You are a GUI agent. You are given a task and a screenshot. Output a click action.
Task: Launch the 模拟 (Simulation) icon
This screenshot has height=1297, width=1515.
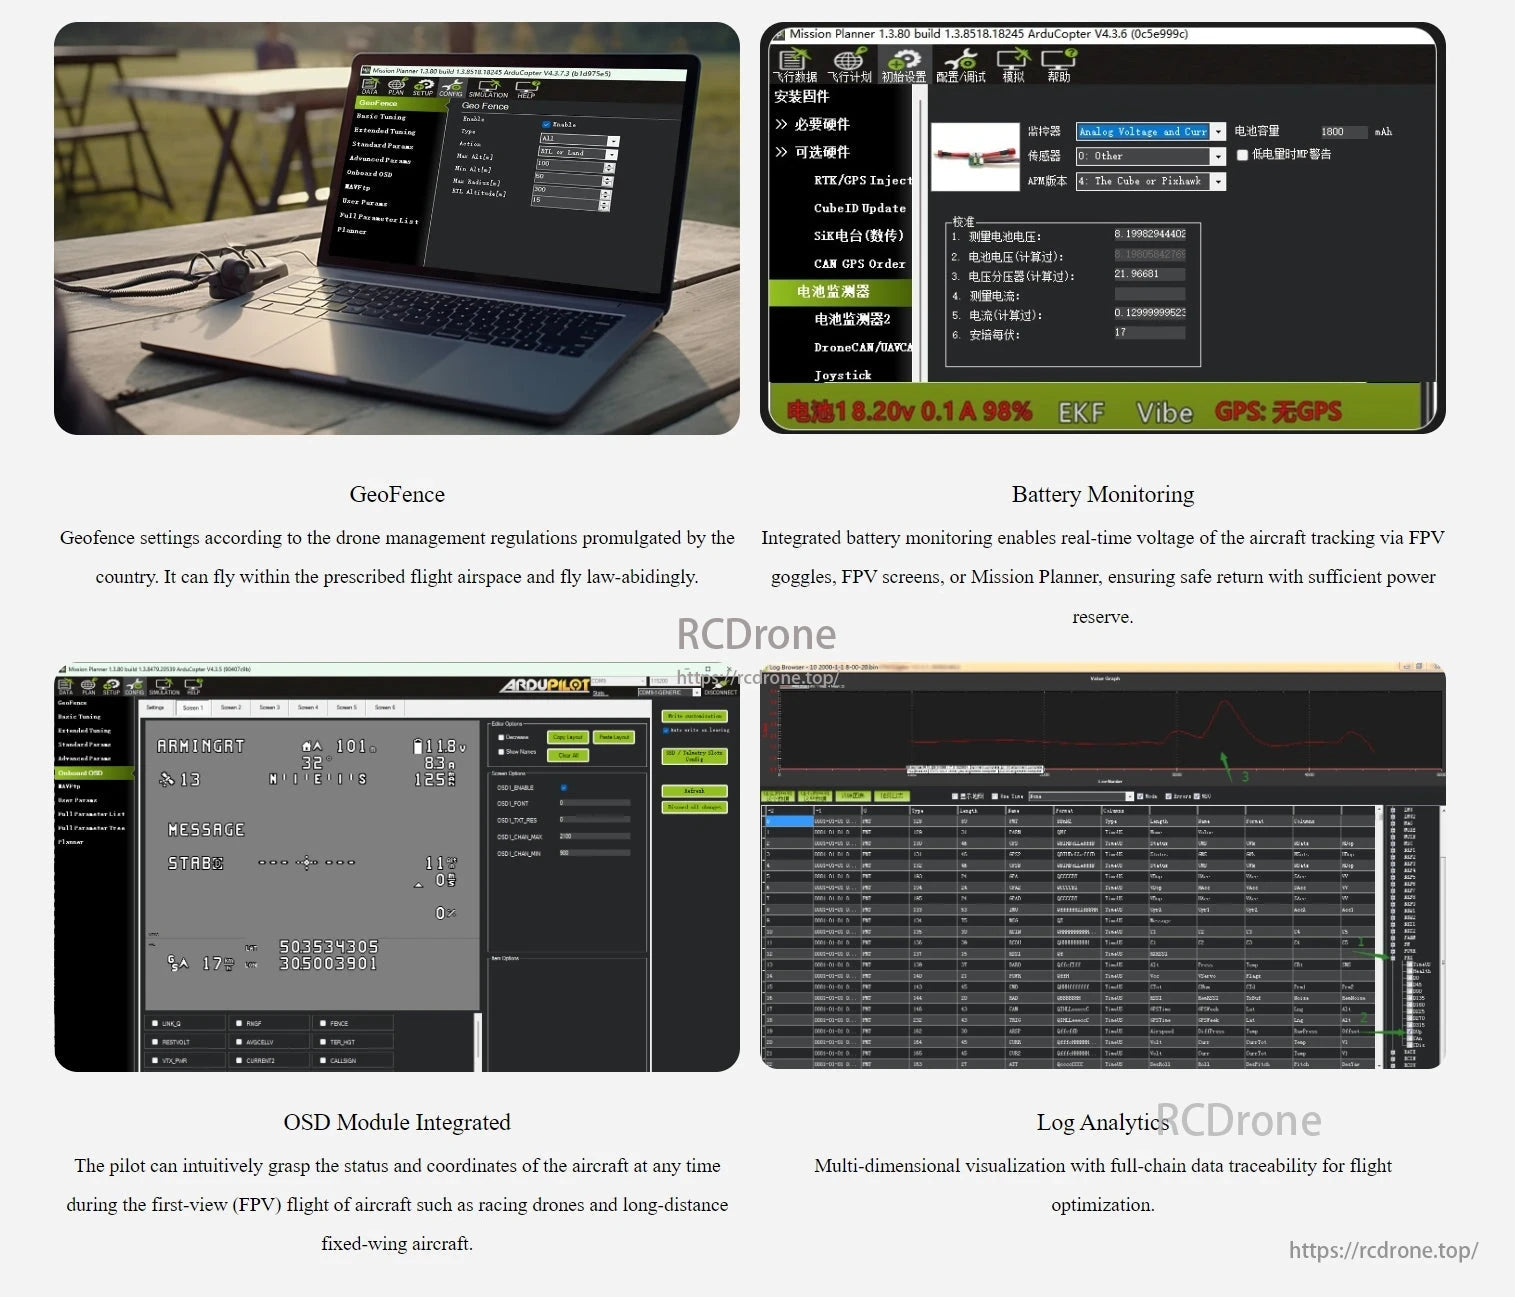[x=1013, y=63]
